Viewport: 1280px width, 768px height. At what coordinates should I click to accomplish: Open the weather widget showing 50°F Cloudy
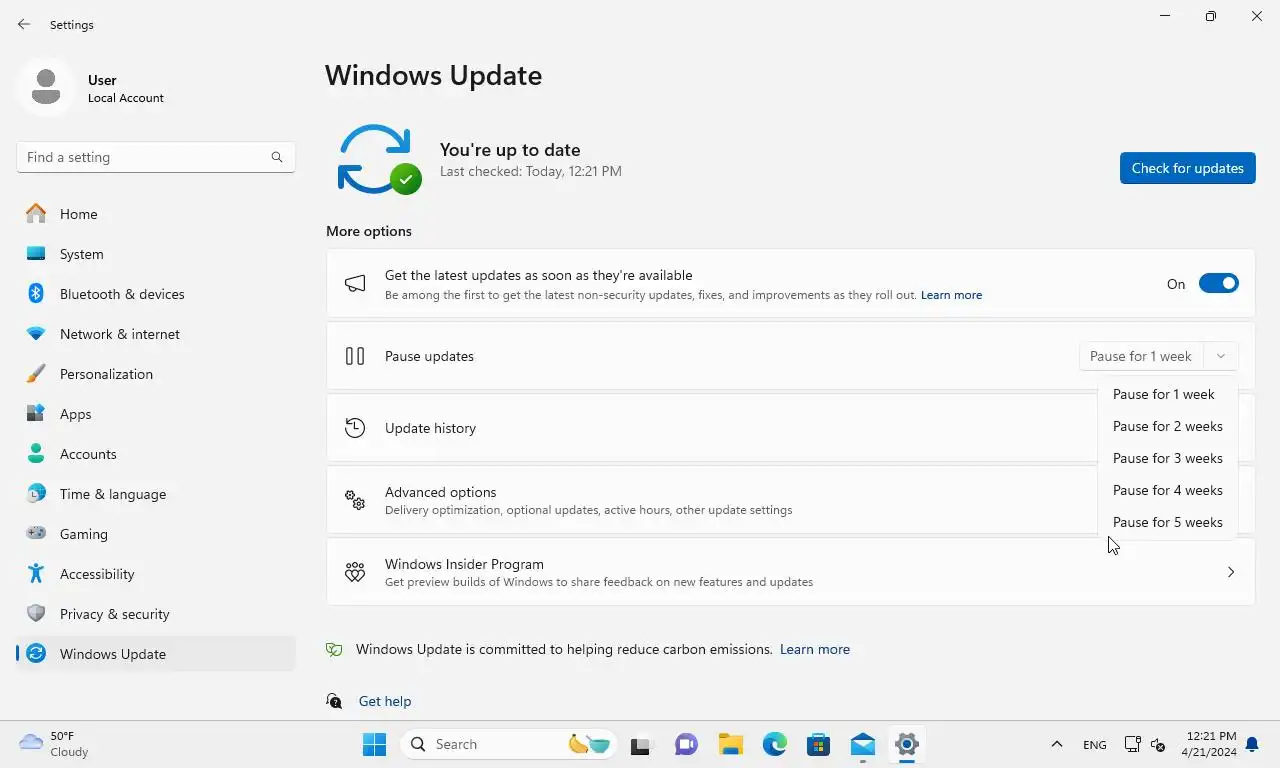click(55, 744)
